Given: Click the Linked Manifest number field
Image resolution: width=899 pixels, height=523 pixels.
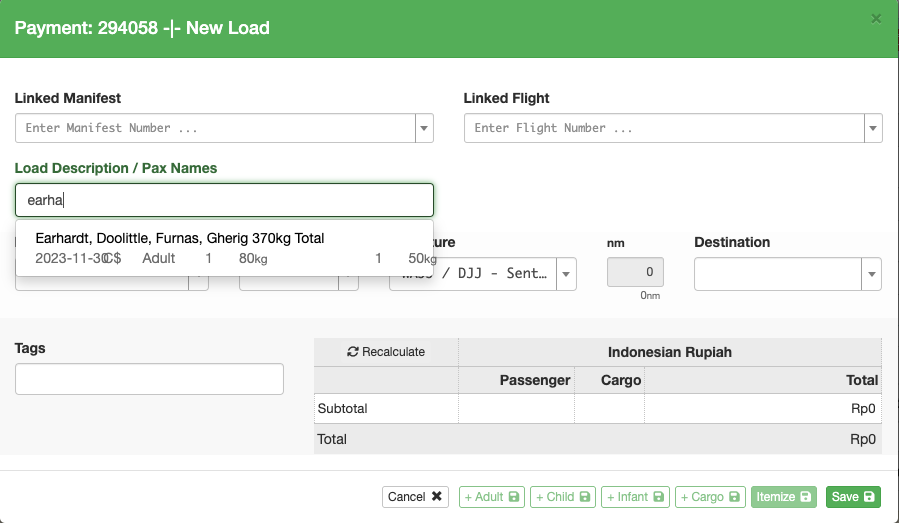Looking at the screenshot, I should pyautogui.click(x=215, y=128).
